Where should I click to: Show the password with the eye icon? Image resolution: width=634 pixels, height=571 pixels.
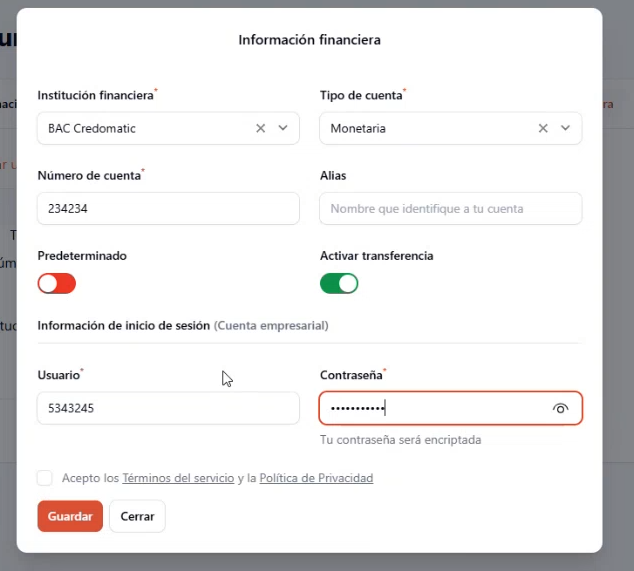coord(560,408)
